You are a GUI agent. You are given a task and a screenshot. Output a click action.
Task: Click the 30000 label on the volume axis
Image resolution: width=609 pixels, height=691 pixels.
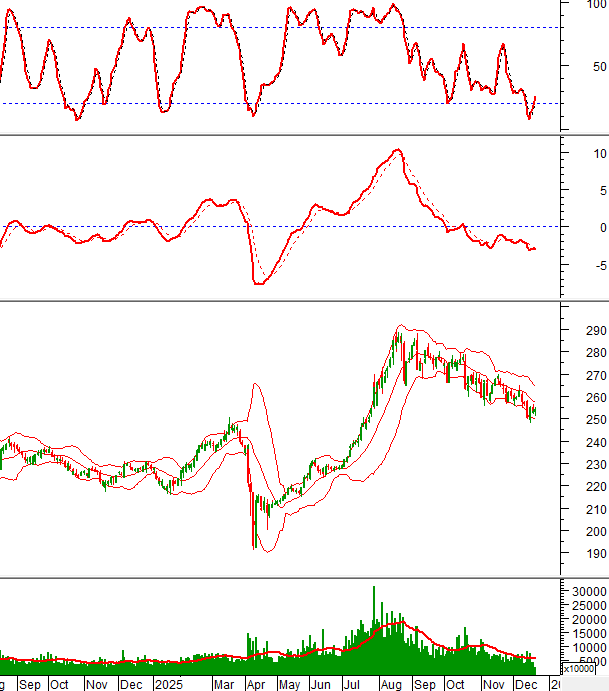(x=586, y=592)
